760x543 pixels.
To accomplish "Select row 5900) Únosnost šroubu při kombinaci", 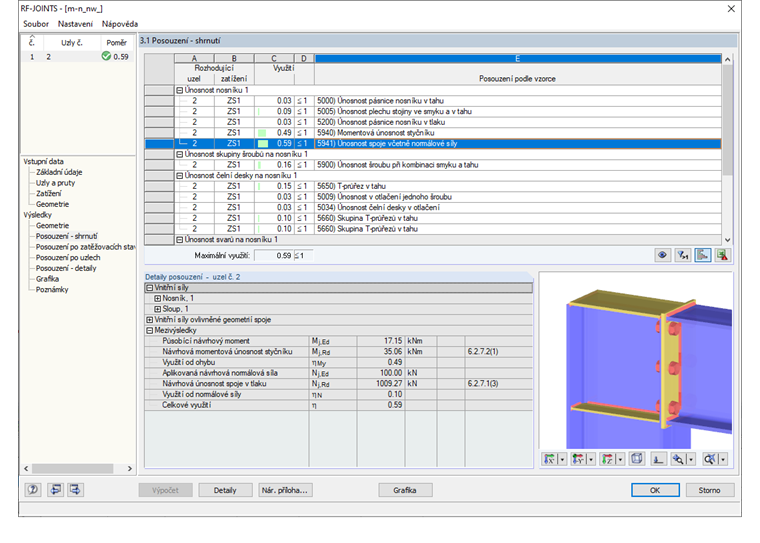I will (433, 165).
